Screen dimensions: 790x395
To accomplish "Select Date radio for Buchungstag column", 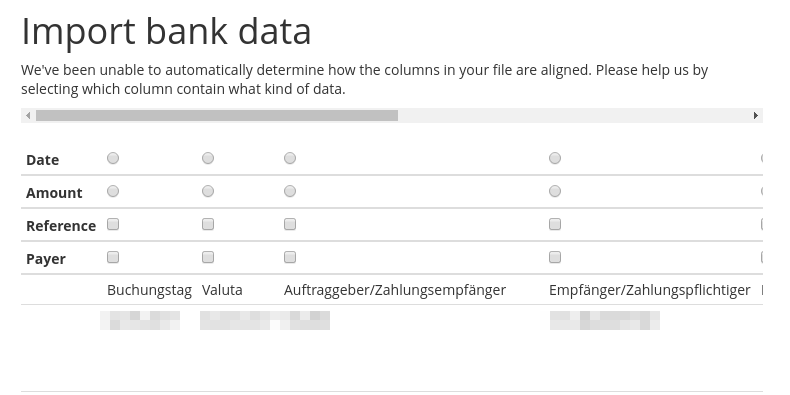I will [113, 158].
